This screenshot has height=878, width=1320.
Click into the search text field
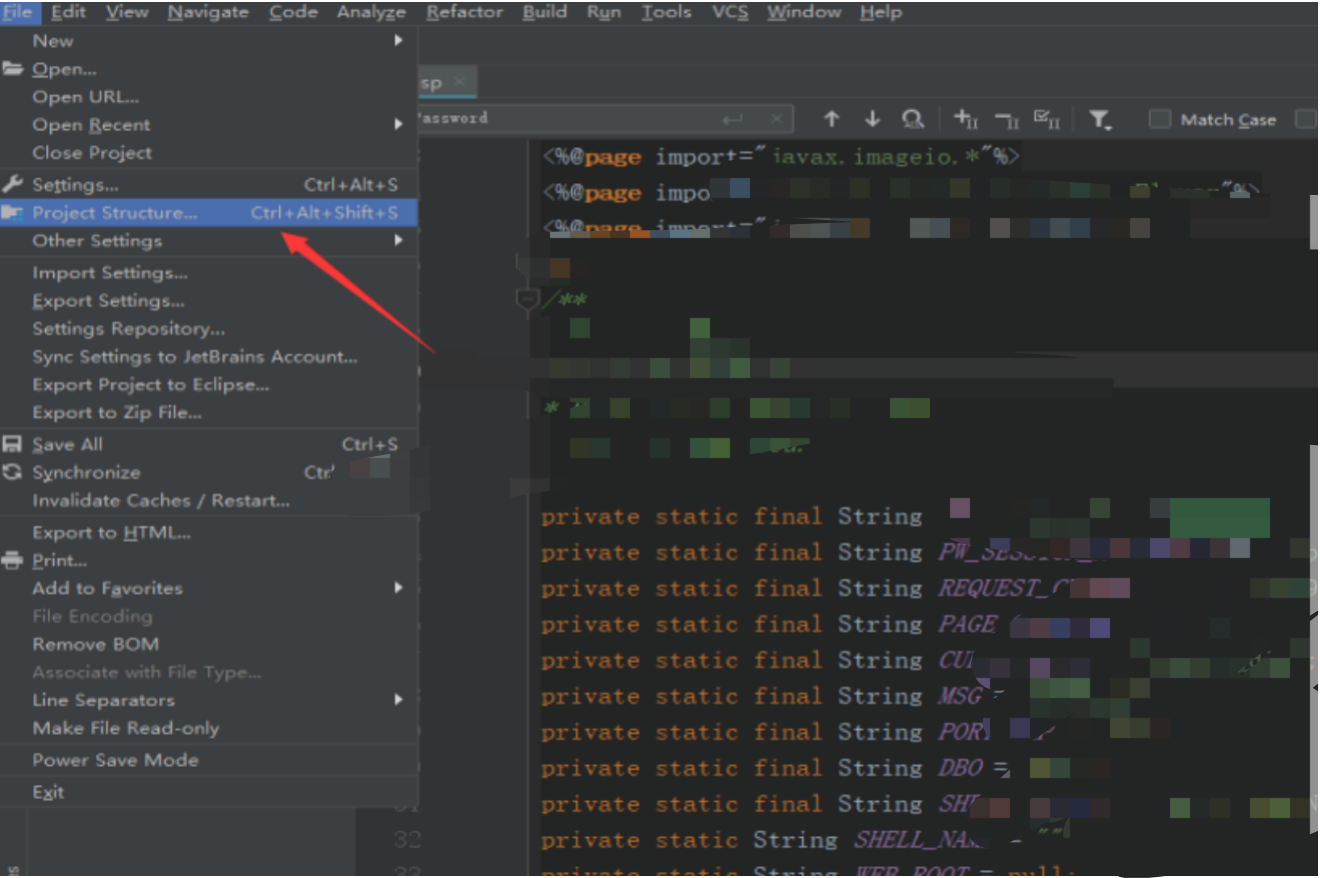coord(565,119)
